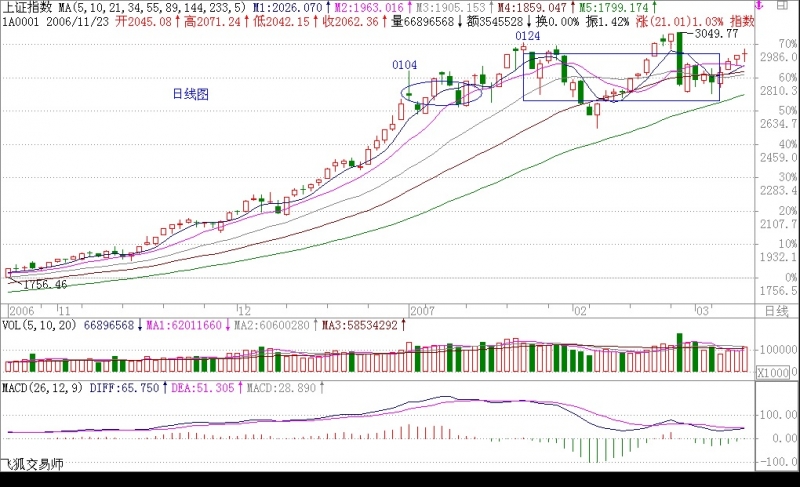The height and width of the screenshot is (487, 800).
Task: Click the 03 month marker on time axis
Action: [703, 311]
